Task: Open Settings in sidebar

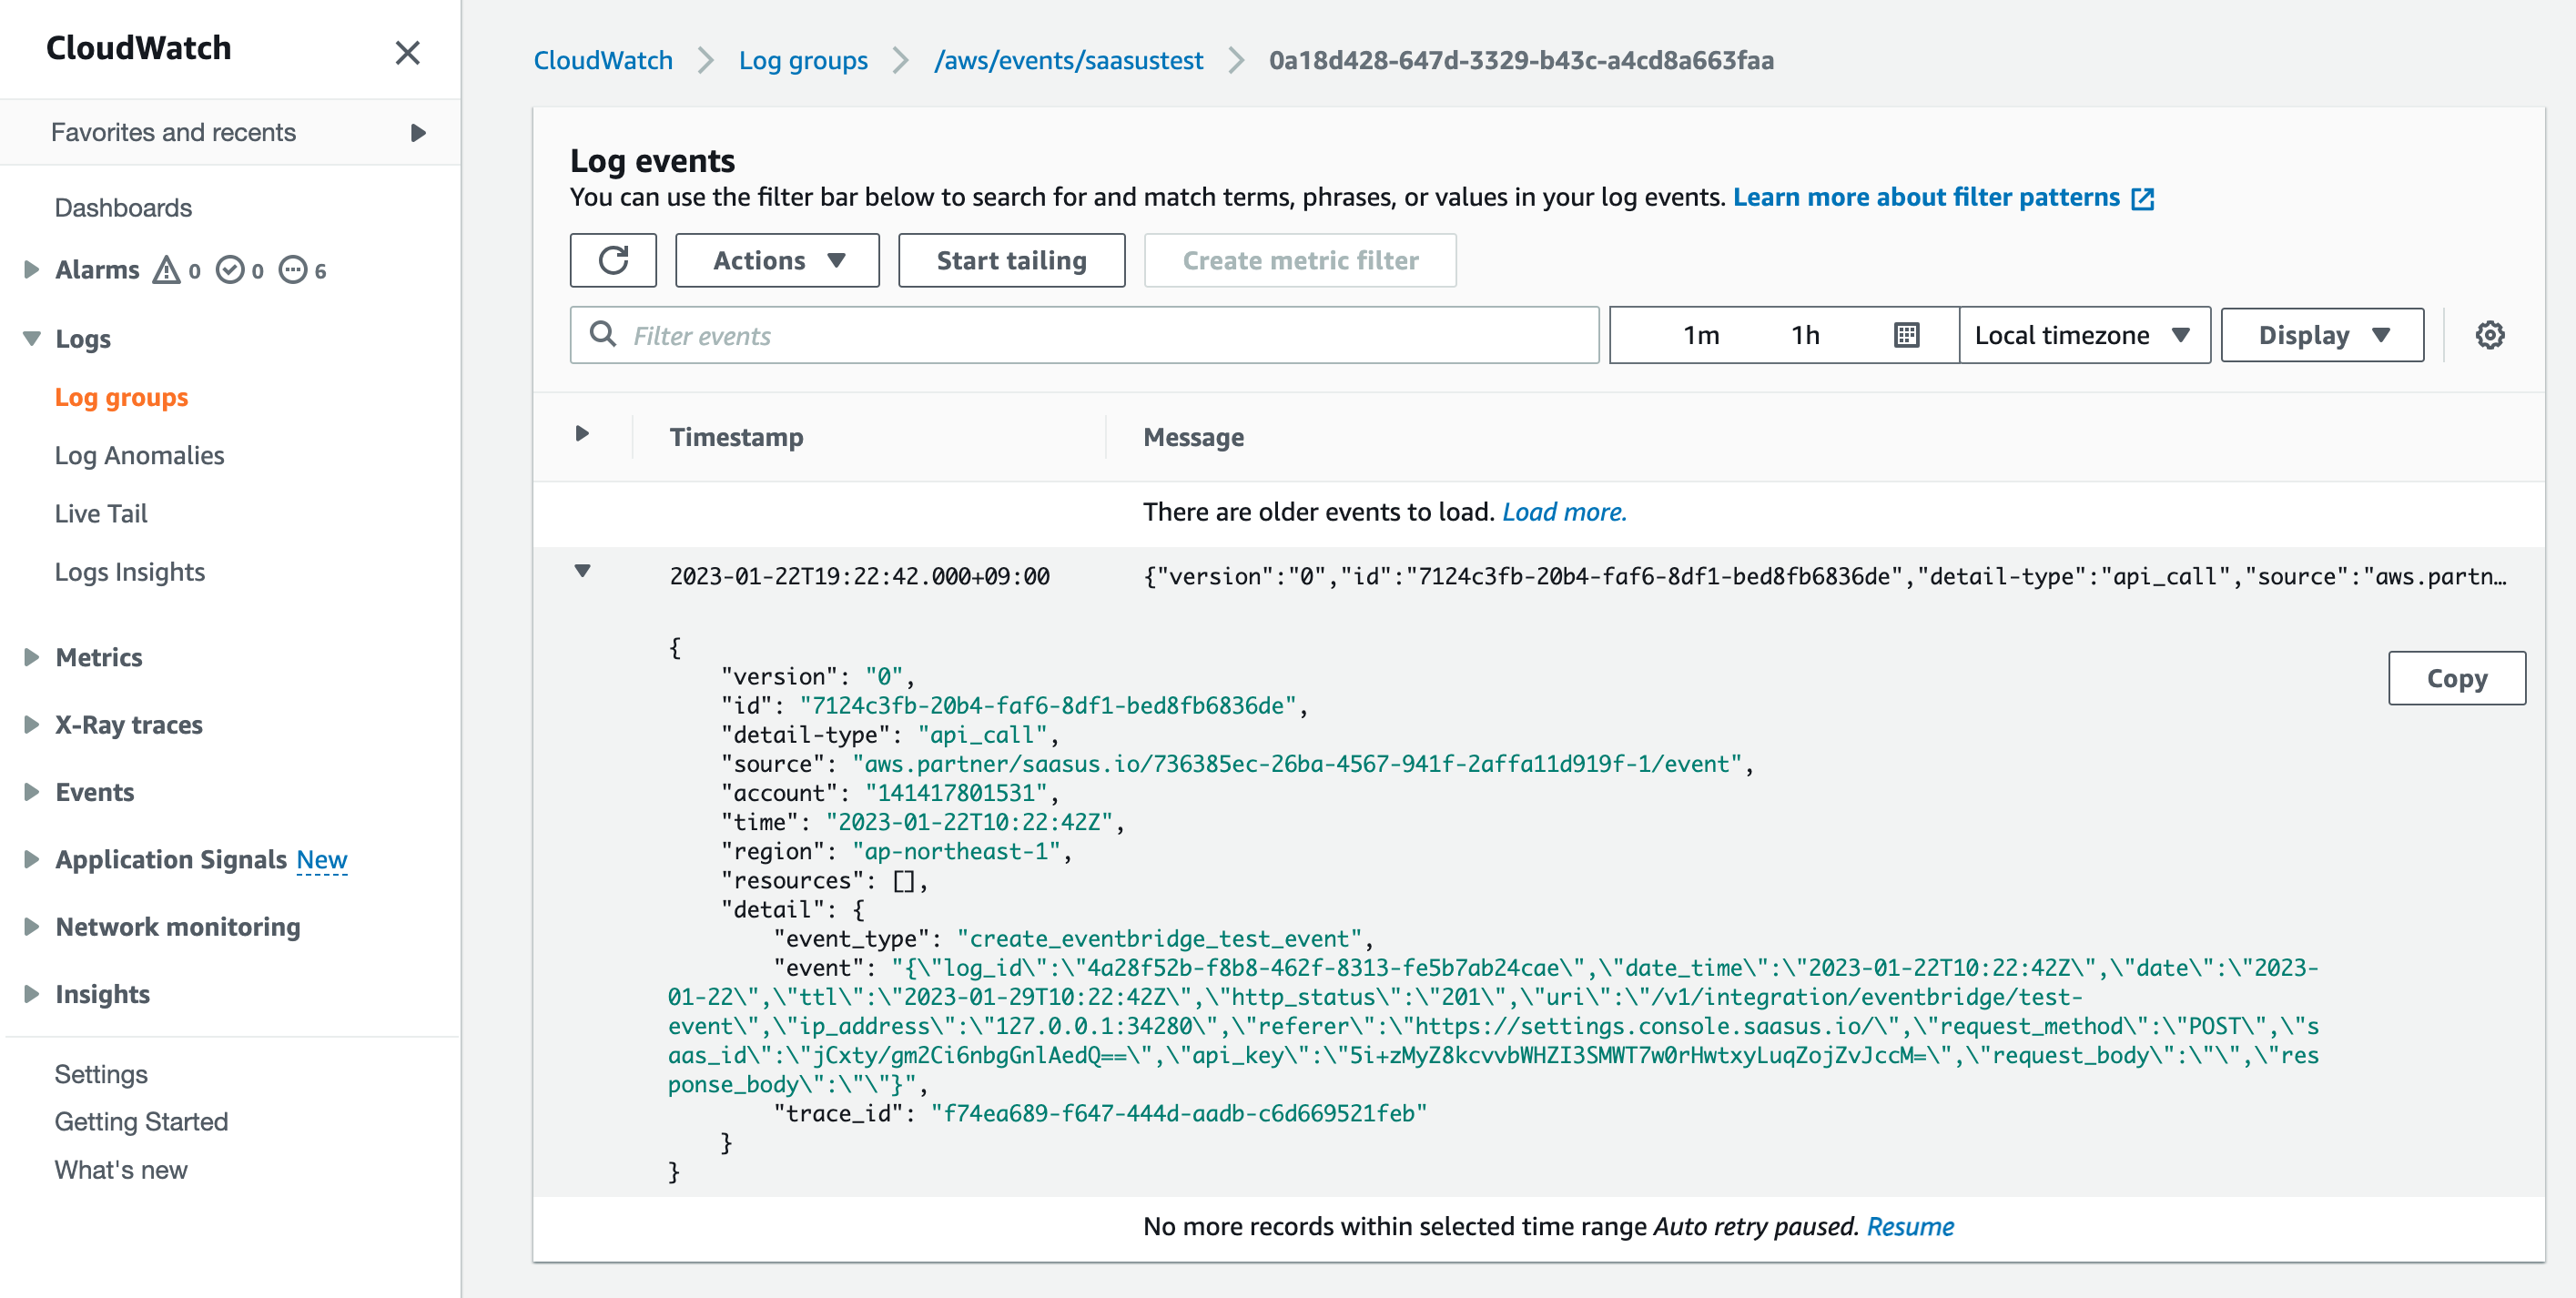Action: tap(101, 1074)
